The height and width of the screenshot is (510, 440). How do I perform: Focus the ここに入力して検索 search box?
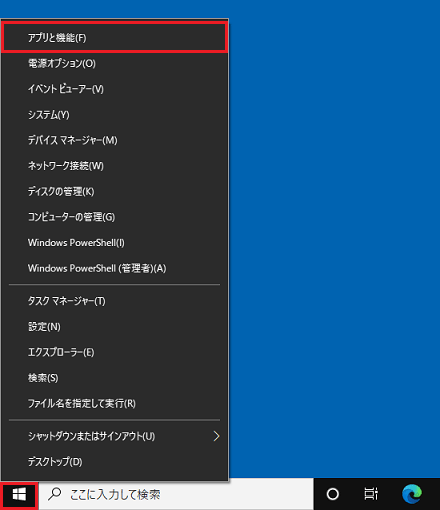click(176, 494)
